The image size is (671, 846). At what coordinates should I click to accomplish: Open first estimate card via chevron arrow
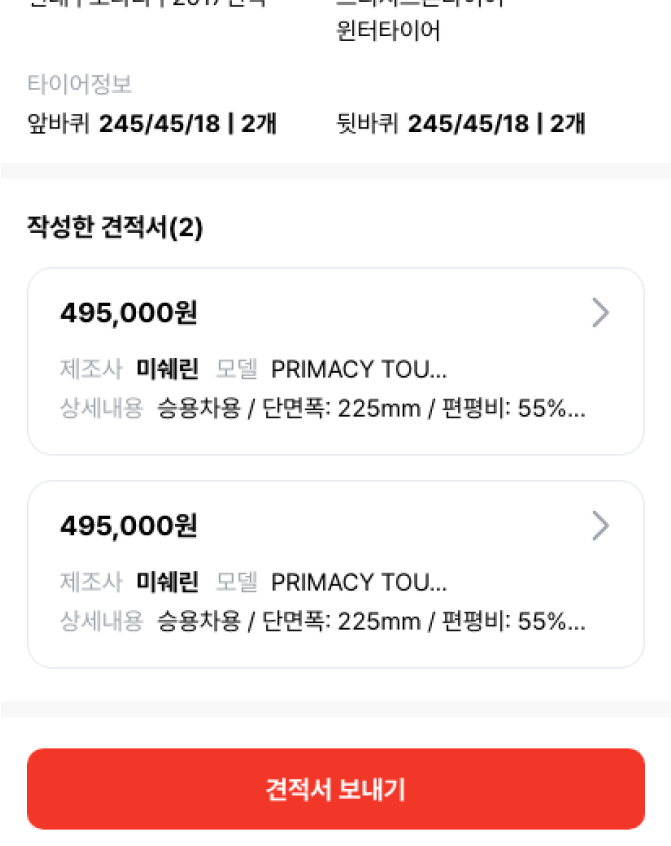600,313
